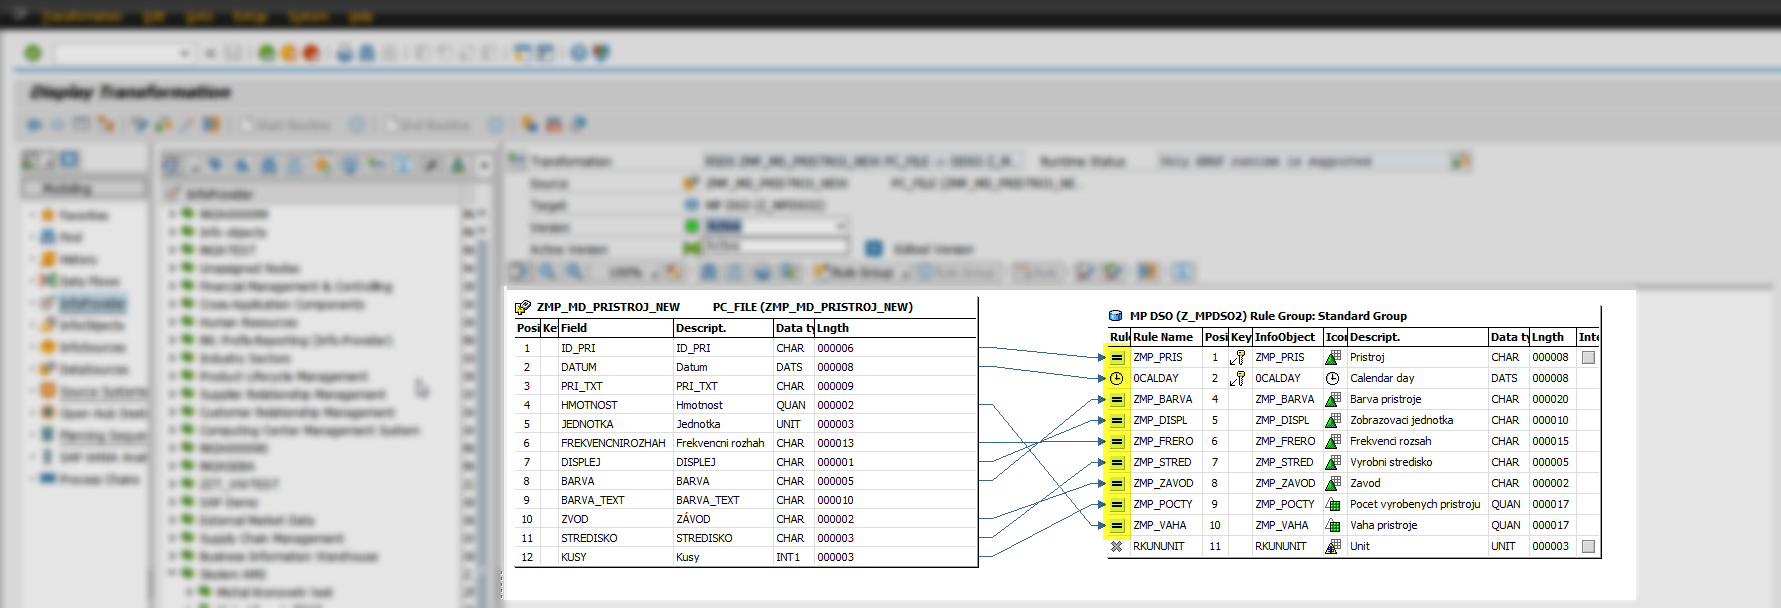Click the End Routine button
The width and height of the screenshot is (1781, 608).
tap(425, 125)
